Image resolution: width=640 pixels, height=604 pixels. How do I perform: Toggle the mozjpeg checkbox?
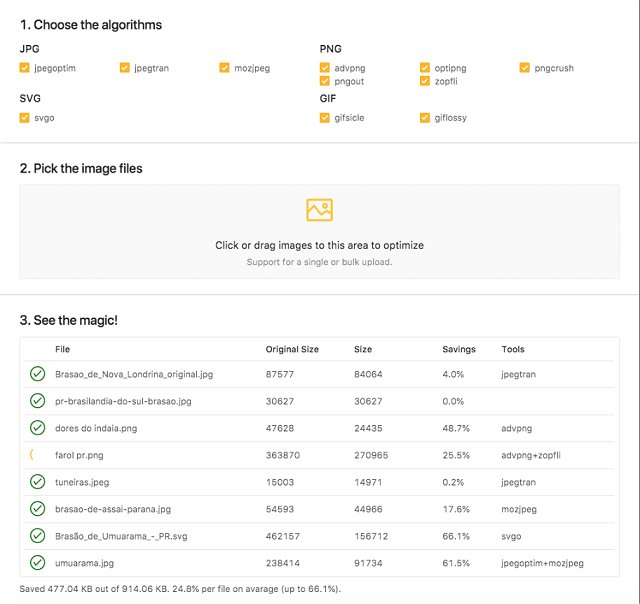coord(225,68)
